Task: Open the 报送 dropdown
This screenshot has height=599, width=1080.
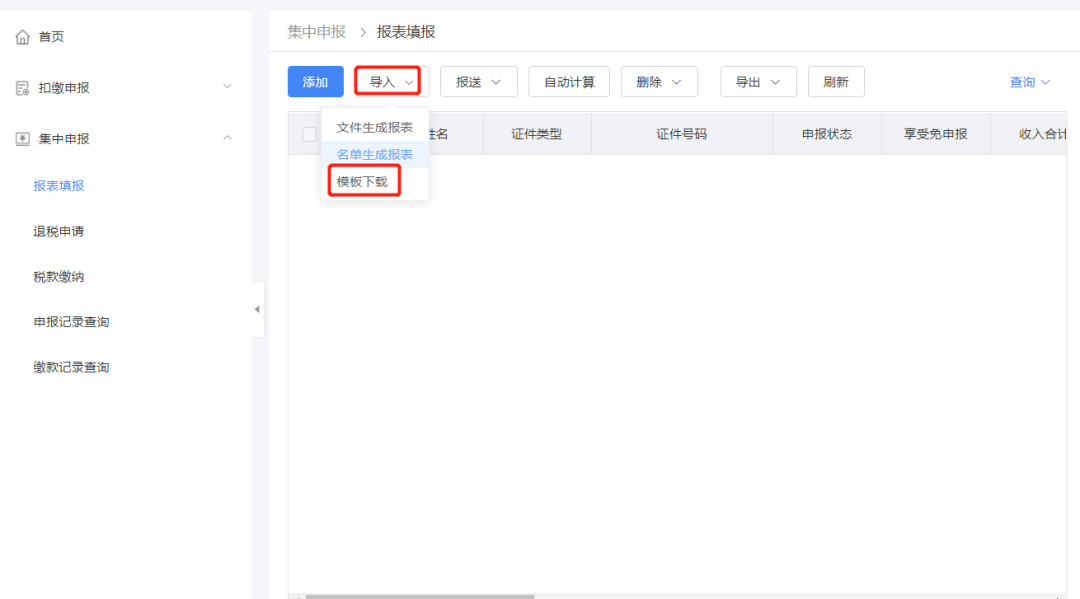Action: (479, 82)
